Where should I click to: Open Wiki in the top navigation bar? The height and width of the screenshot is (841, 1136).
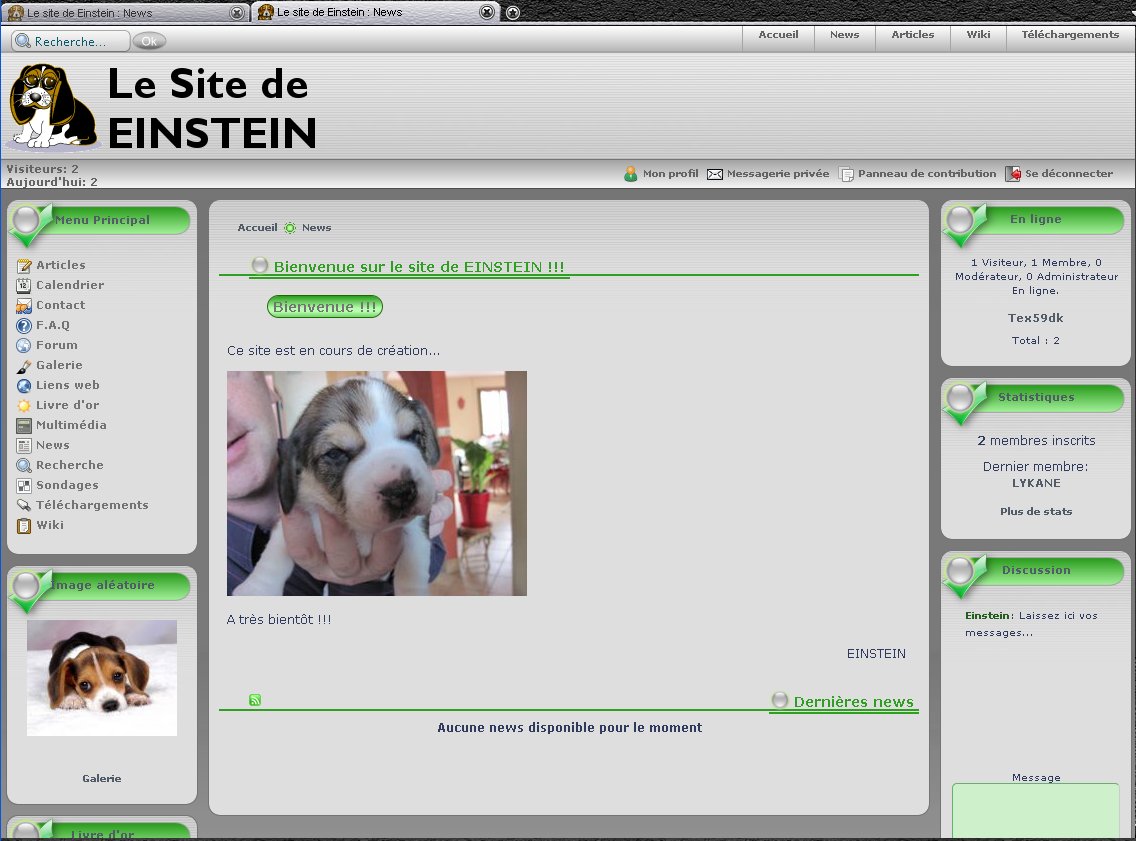pos(978,35)
